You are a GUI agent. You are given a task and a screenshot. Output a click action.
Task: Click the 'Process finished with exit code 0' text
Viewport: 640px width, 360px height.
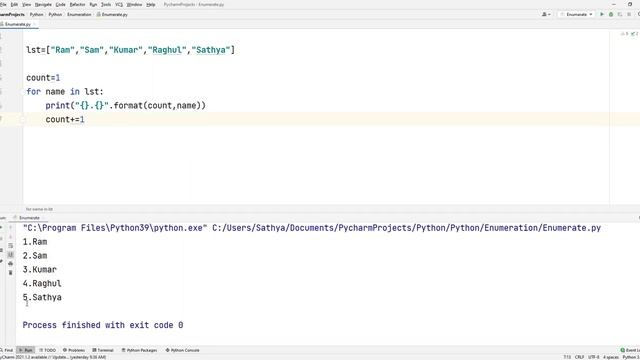pyautogui.click(x=103, y=325)
